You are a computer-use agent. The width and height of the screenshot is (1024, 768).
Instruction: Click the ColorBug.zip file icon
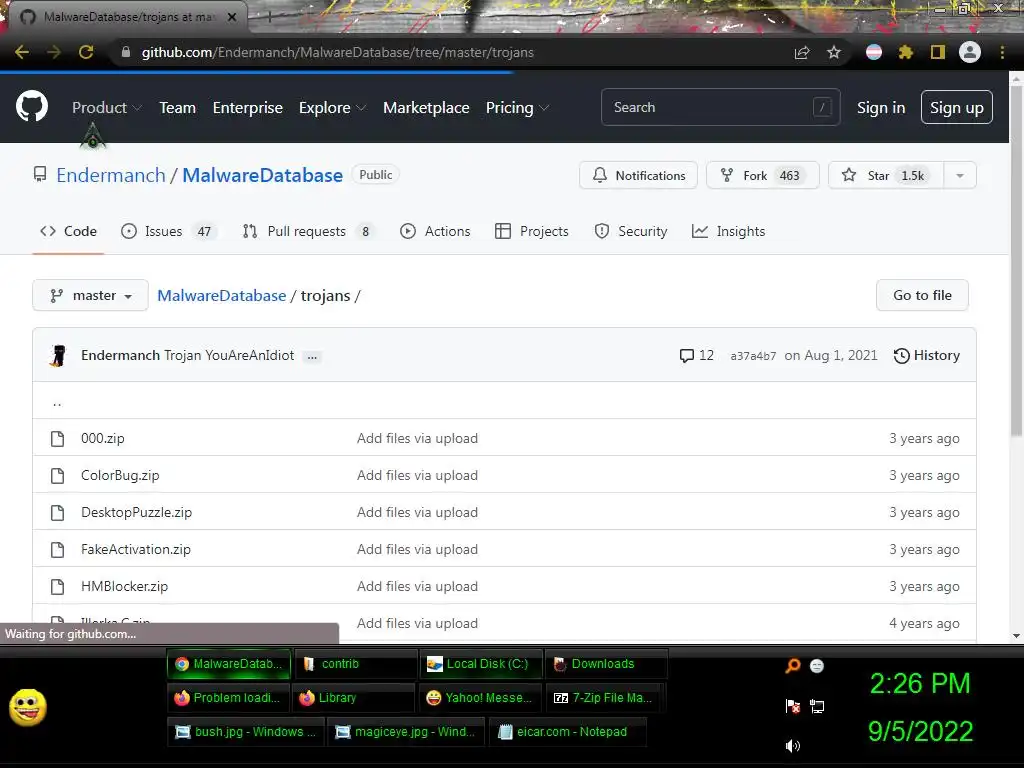(57, 475)
